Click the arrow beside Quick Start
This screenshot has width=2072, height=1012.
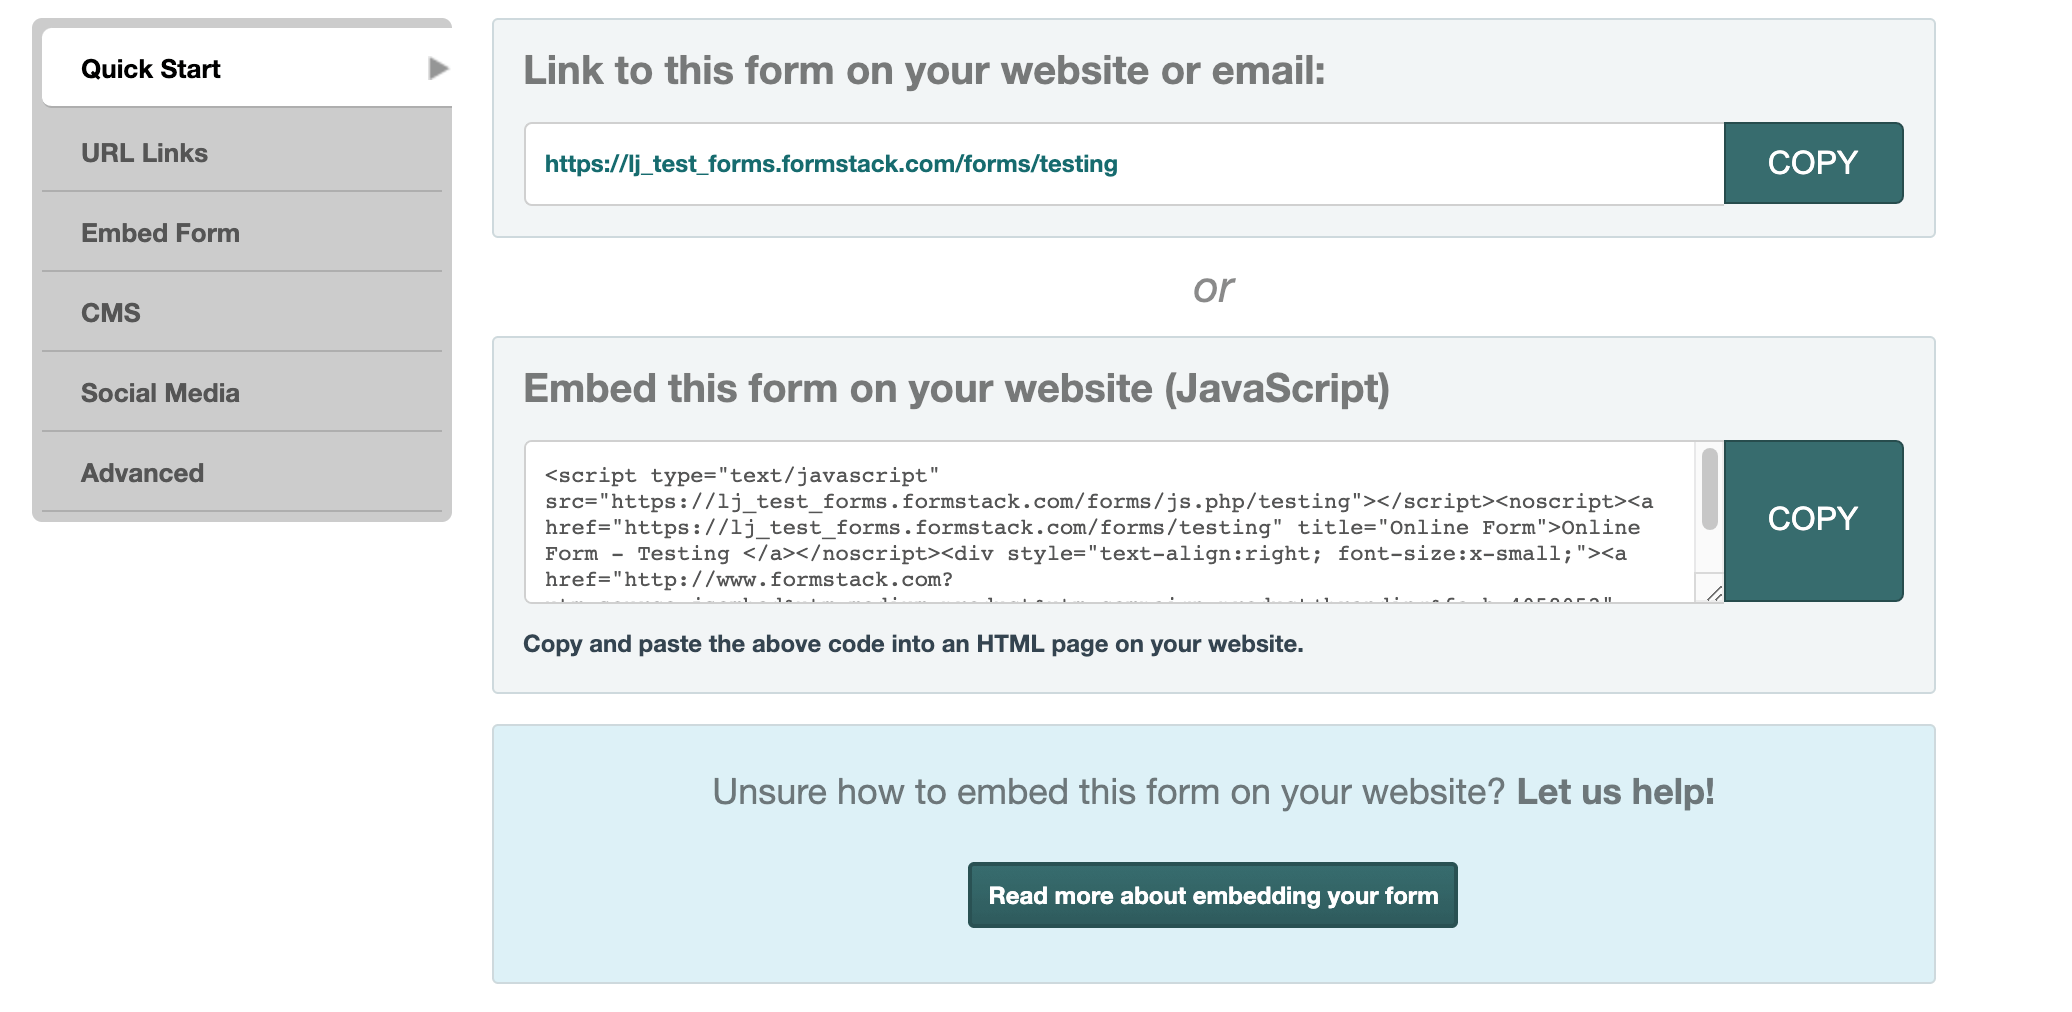pyautogui.click(x=436, y=68)
